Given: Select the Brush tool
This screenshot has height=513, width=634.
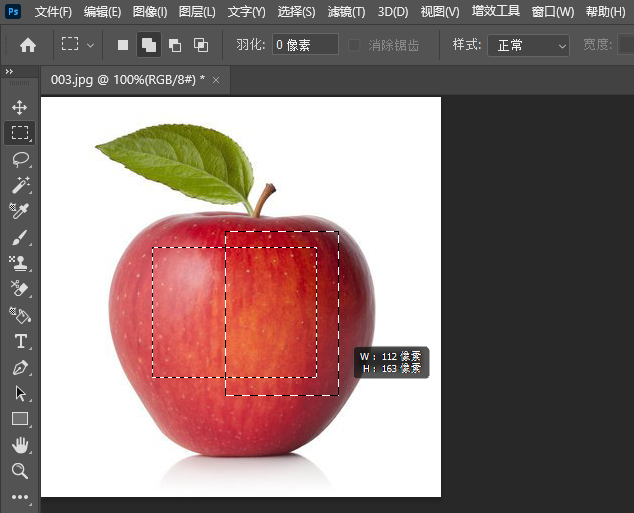Looking at the screenshot, I should pyautogui.click(x=19, y=237).
